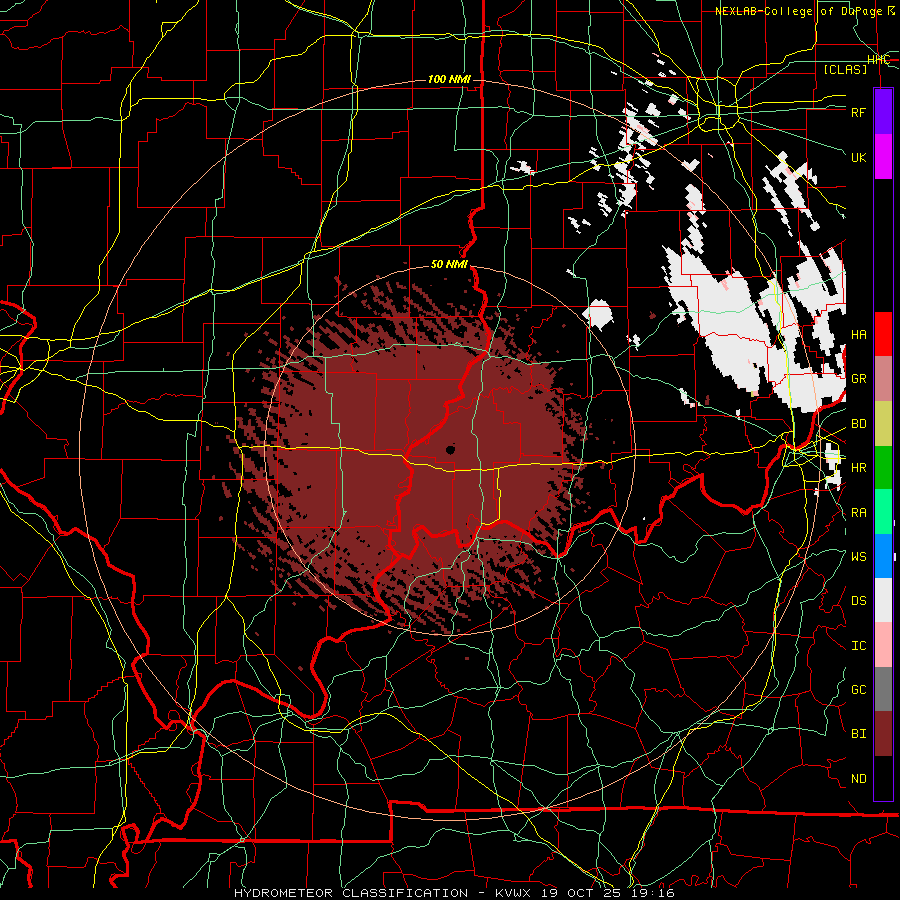
Task: Click the HA red legend swatch
Action: [883, 334]
